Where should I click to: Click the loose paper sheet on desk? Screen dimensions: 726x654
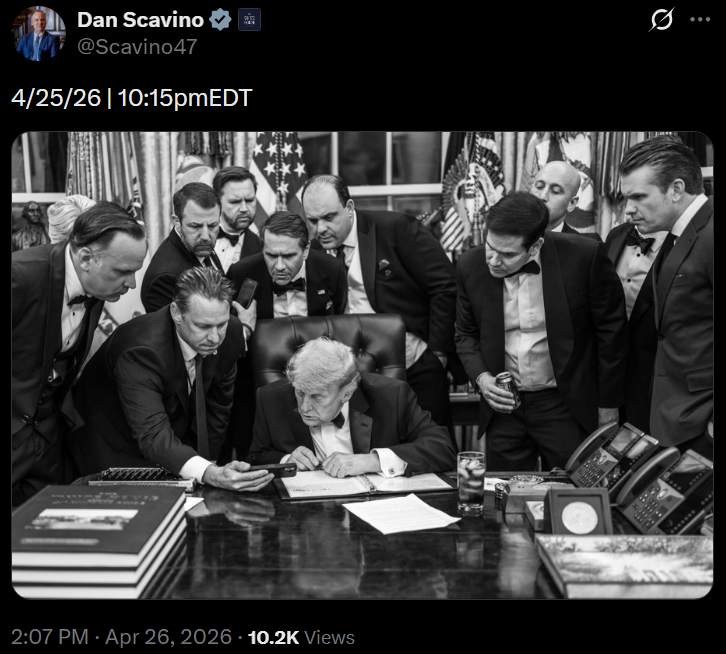pos(401,513)
